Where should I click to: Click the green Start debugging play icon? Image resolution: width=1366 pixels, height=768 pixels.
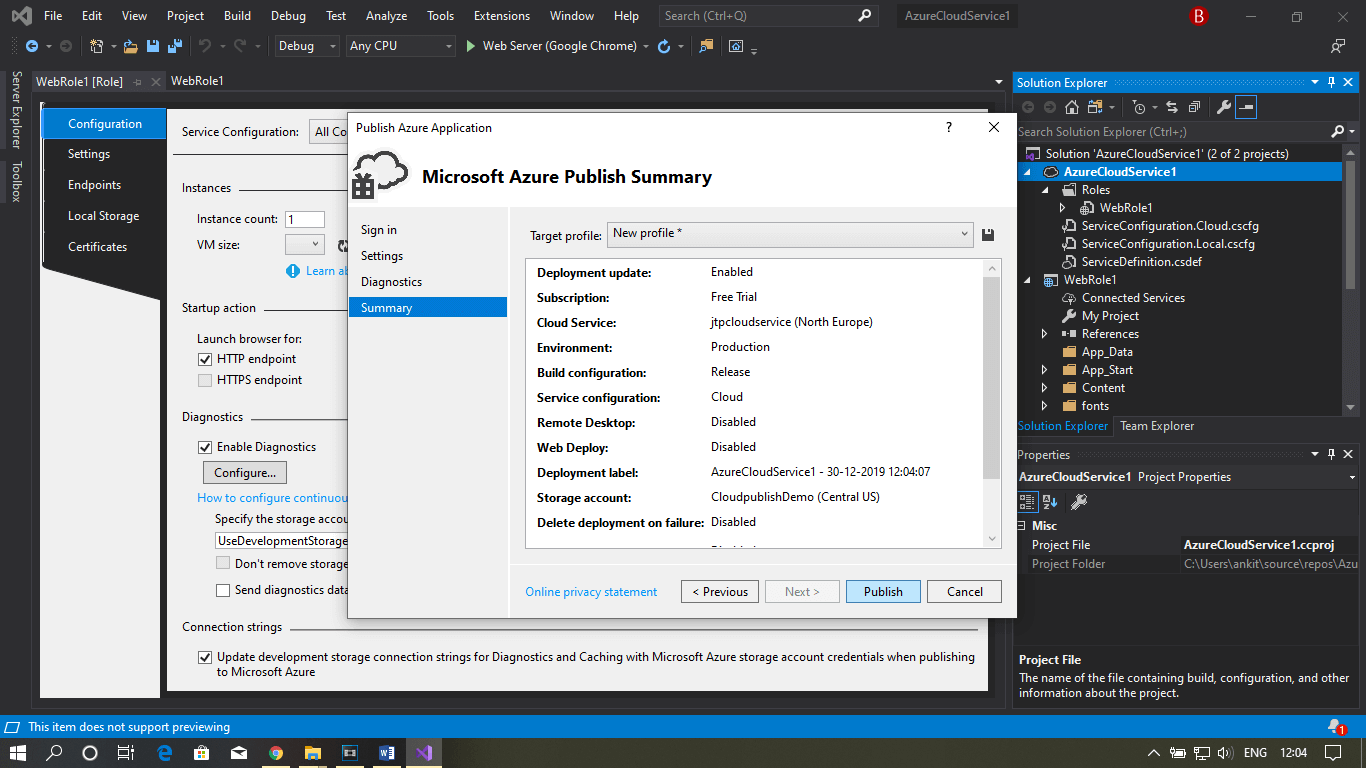click(x=472, y=46)
